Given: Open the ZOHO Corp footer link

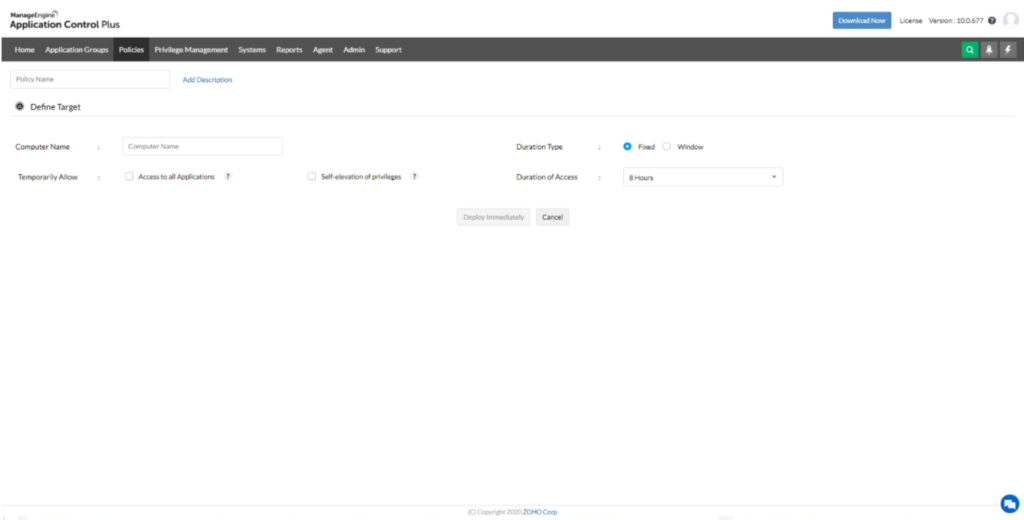Looking at the screenshot, I should [x=540, y=512].
